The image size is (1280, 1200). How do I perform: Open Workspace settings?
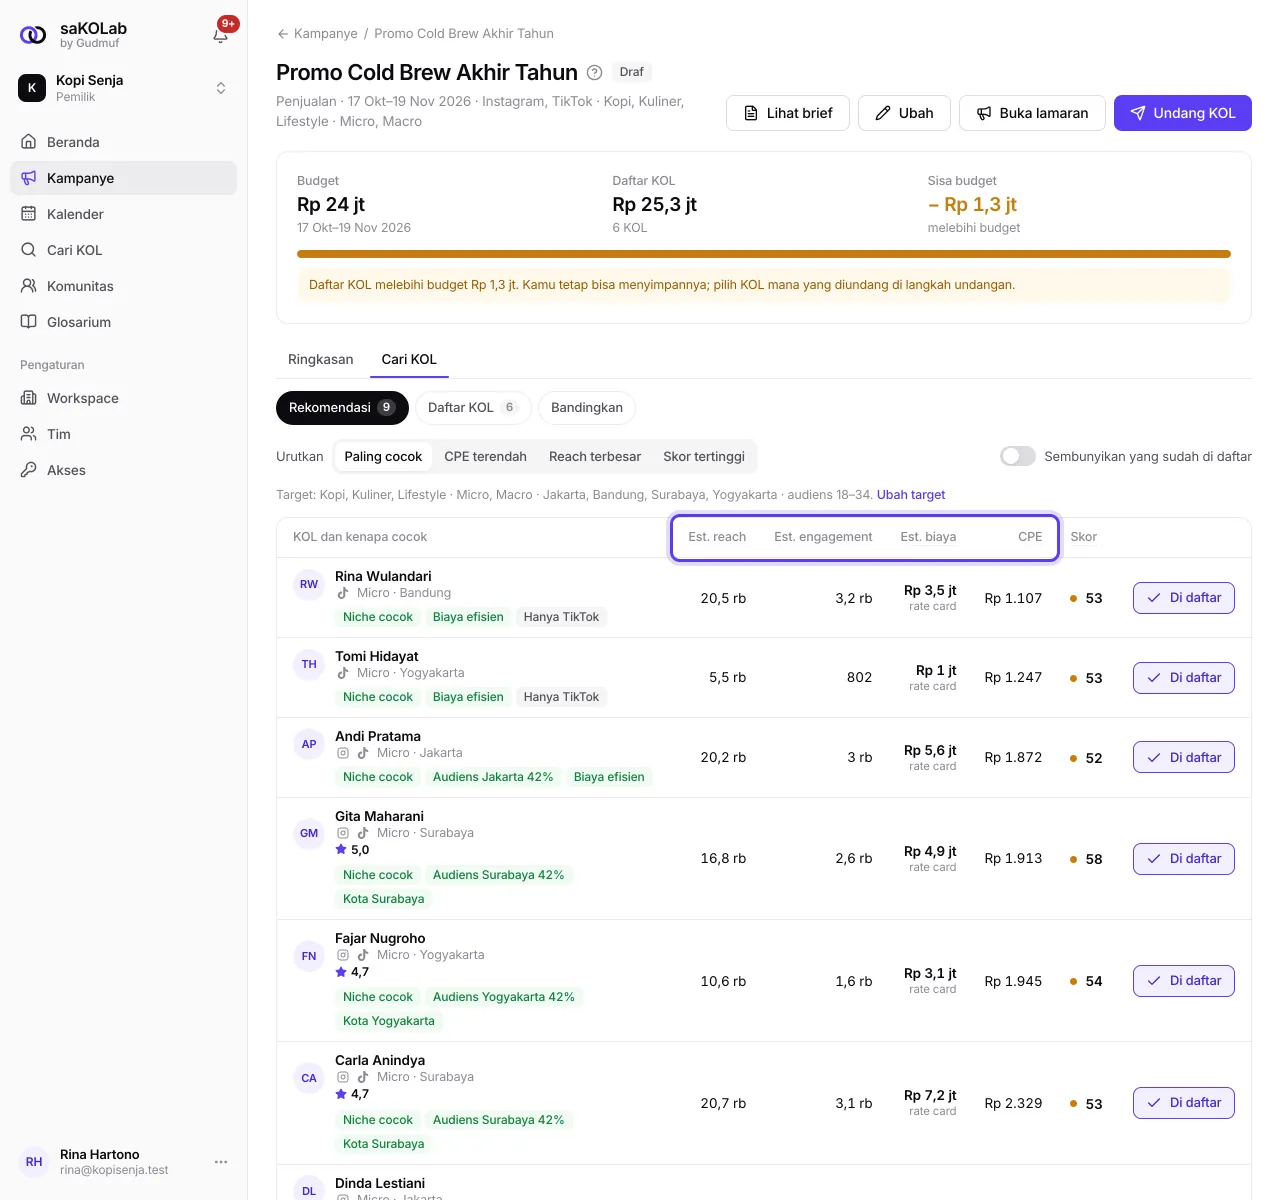click(123, 398)
